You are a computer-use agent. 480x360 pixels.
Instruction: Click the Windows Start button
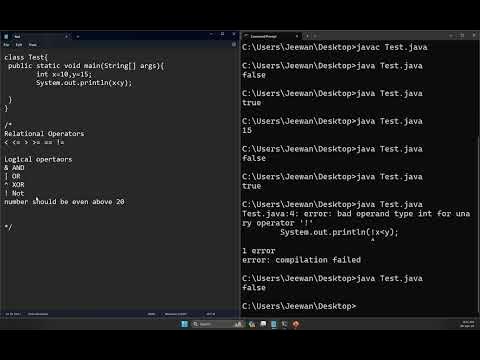point(184,324)
